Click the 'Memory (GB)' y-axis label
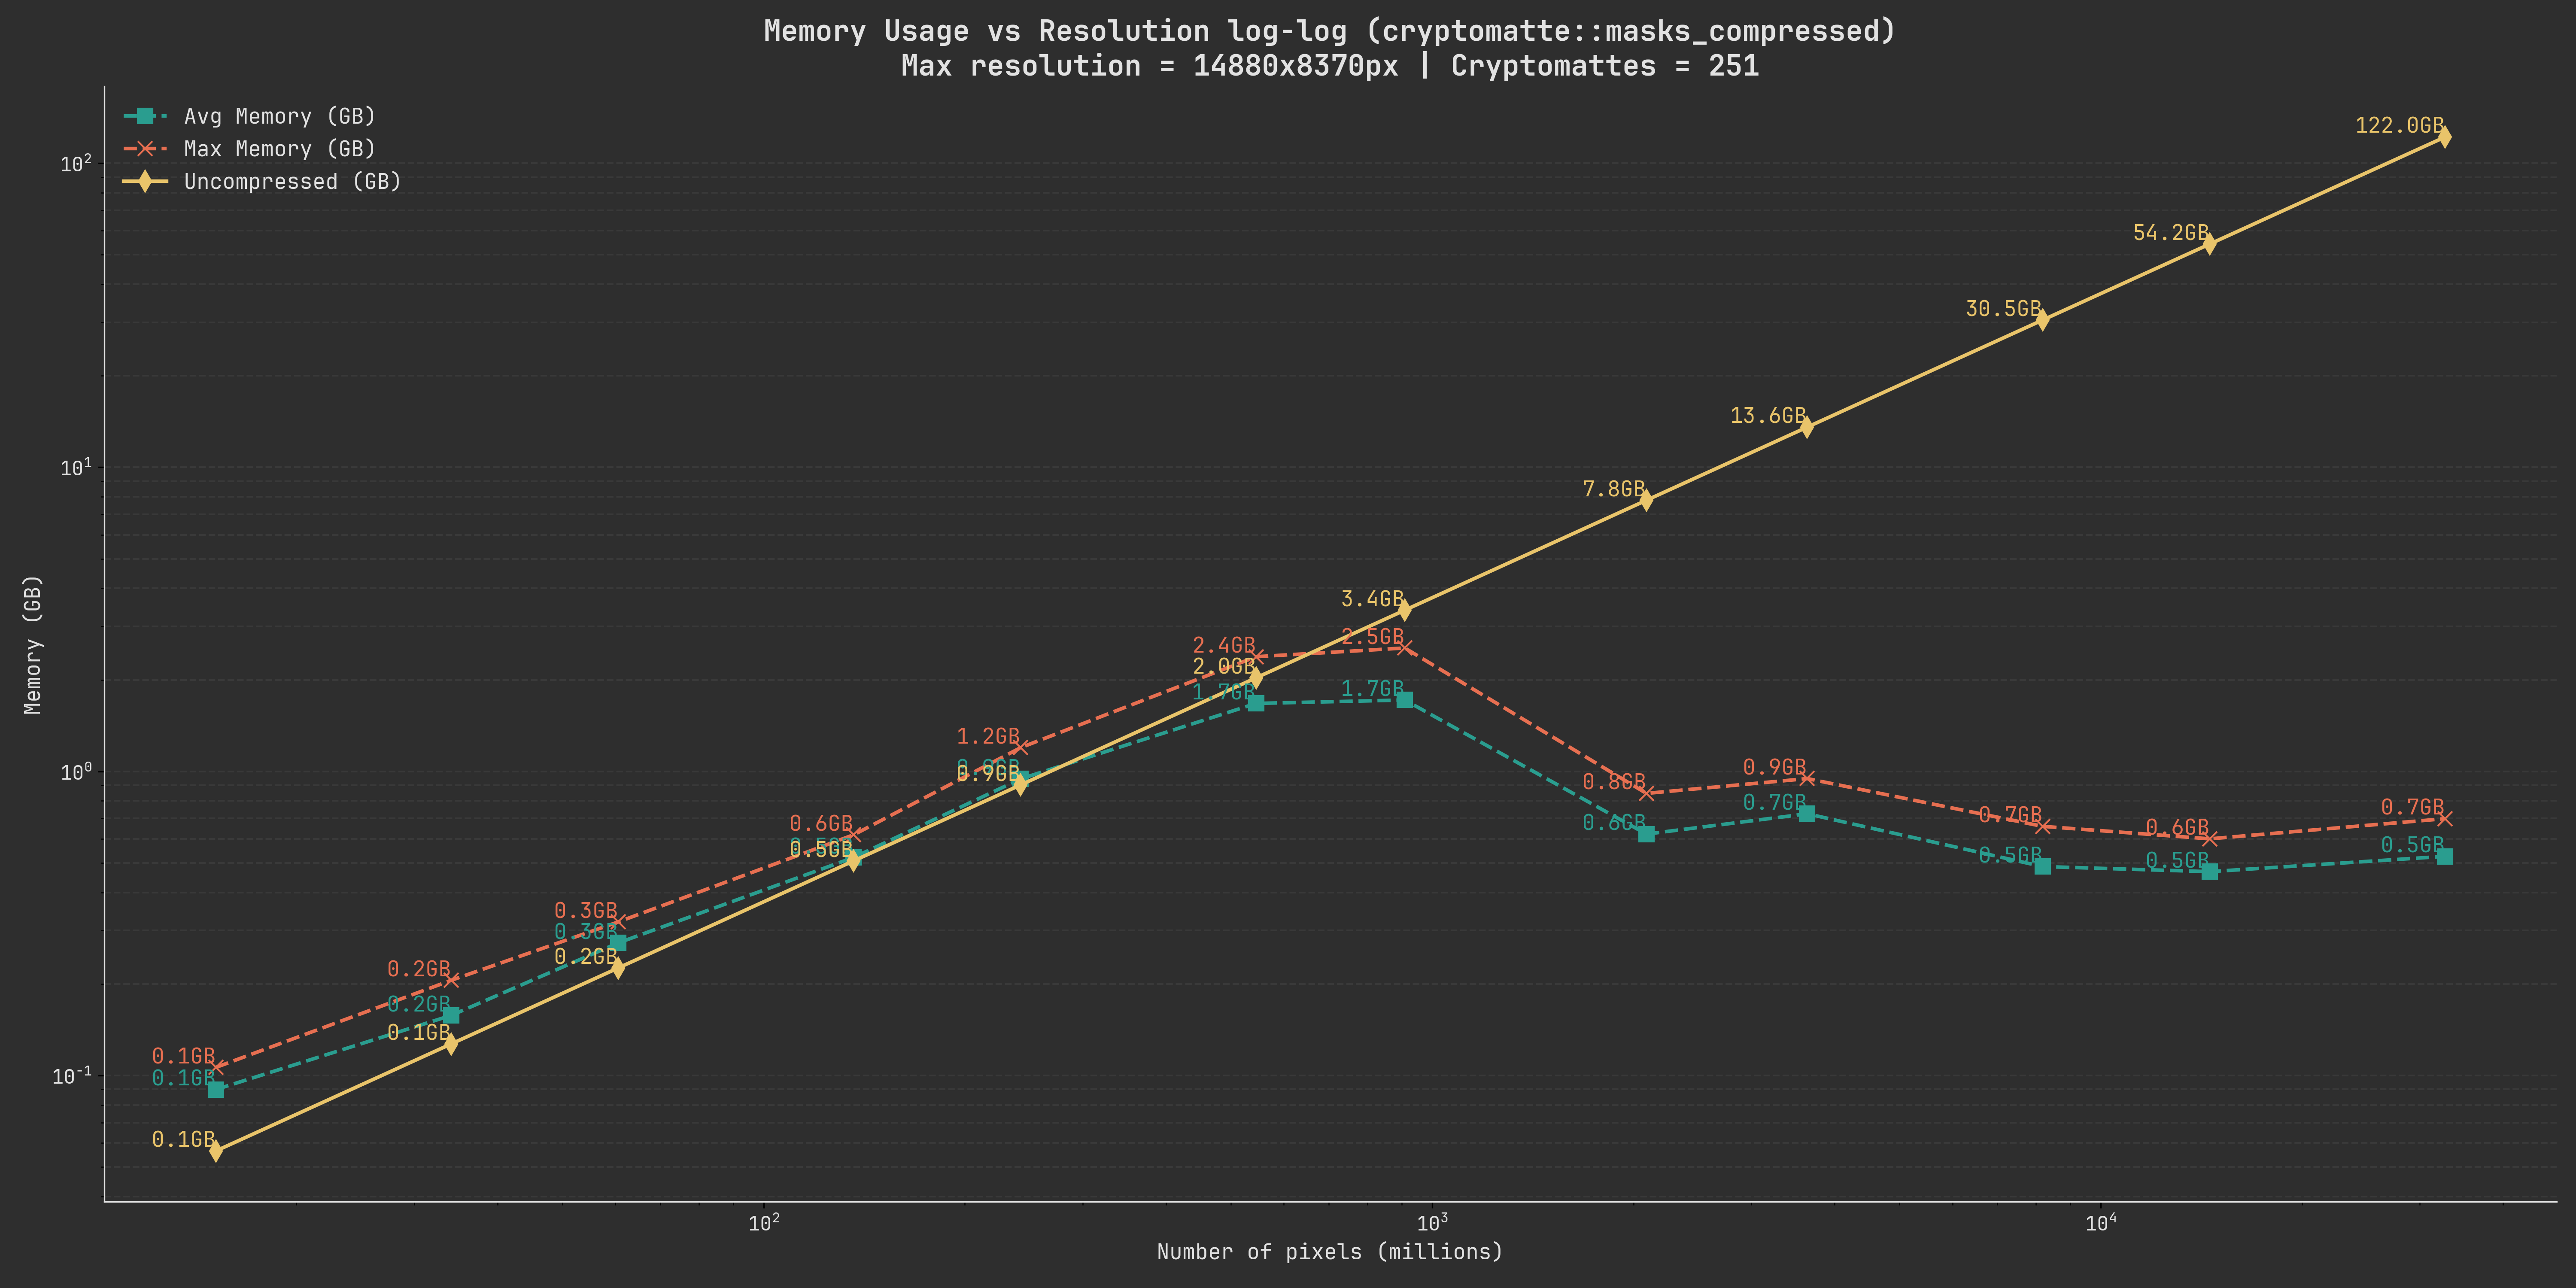Image resolution: width=2576 pixels, height=1288 pixels. [x=33, y=645]
